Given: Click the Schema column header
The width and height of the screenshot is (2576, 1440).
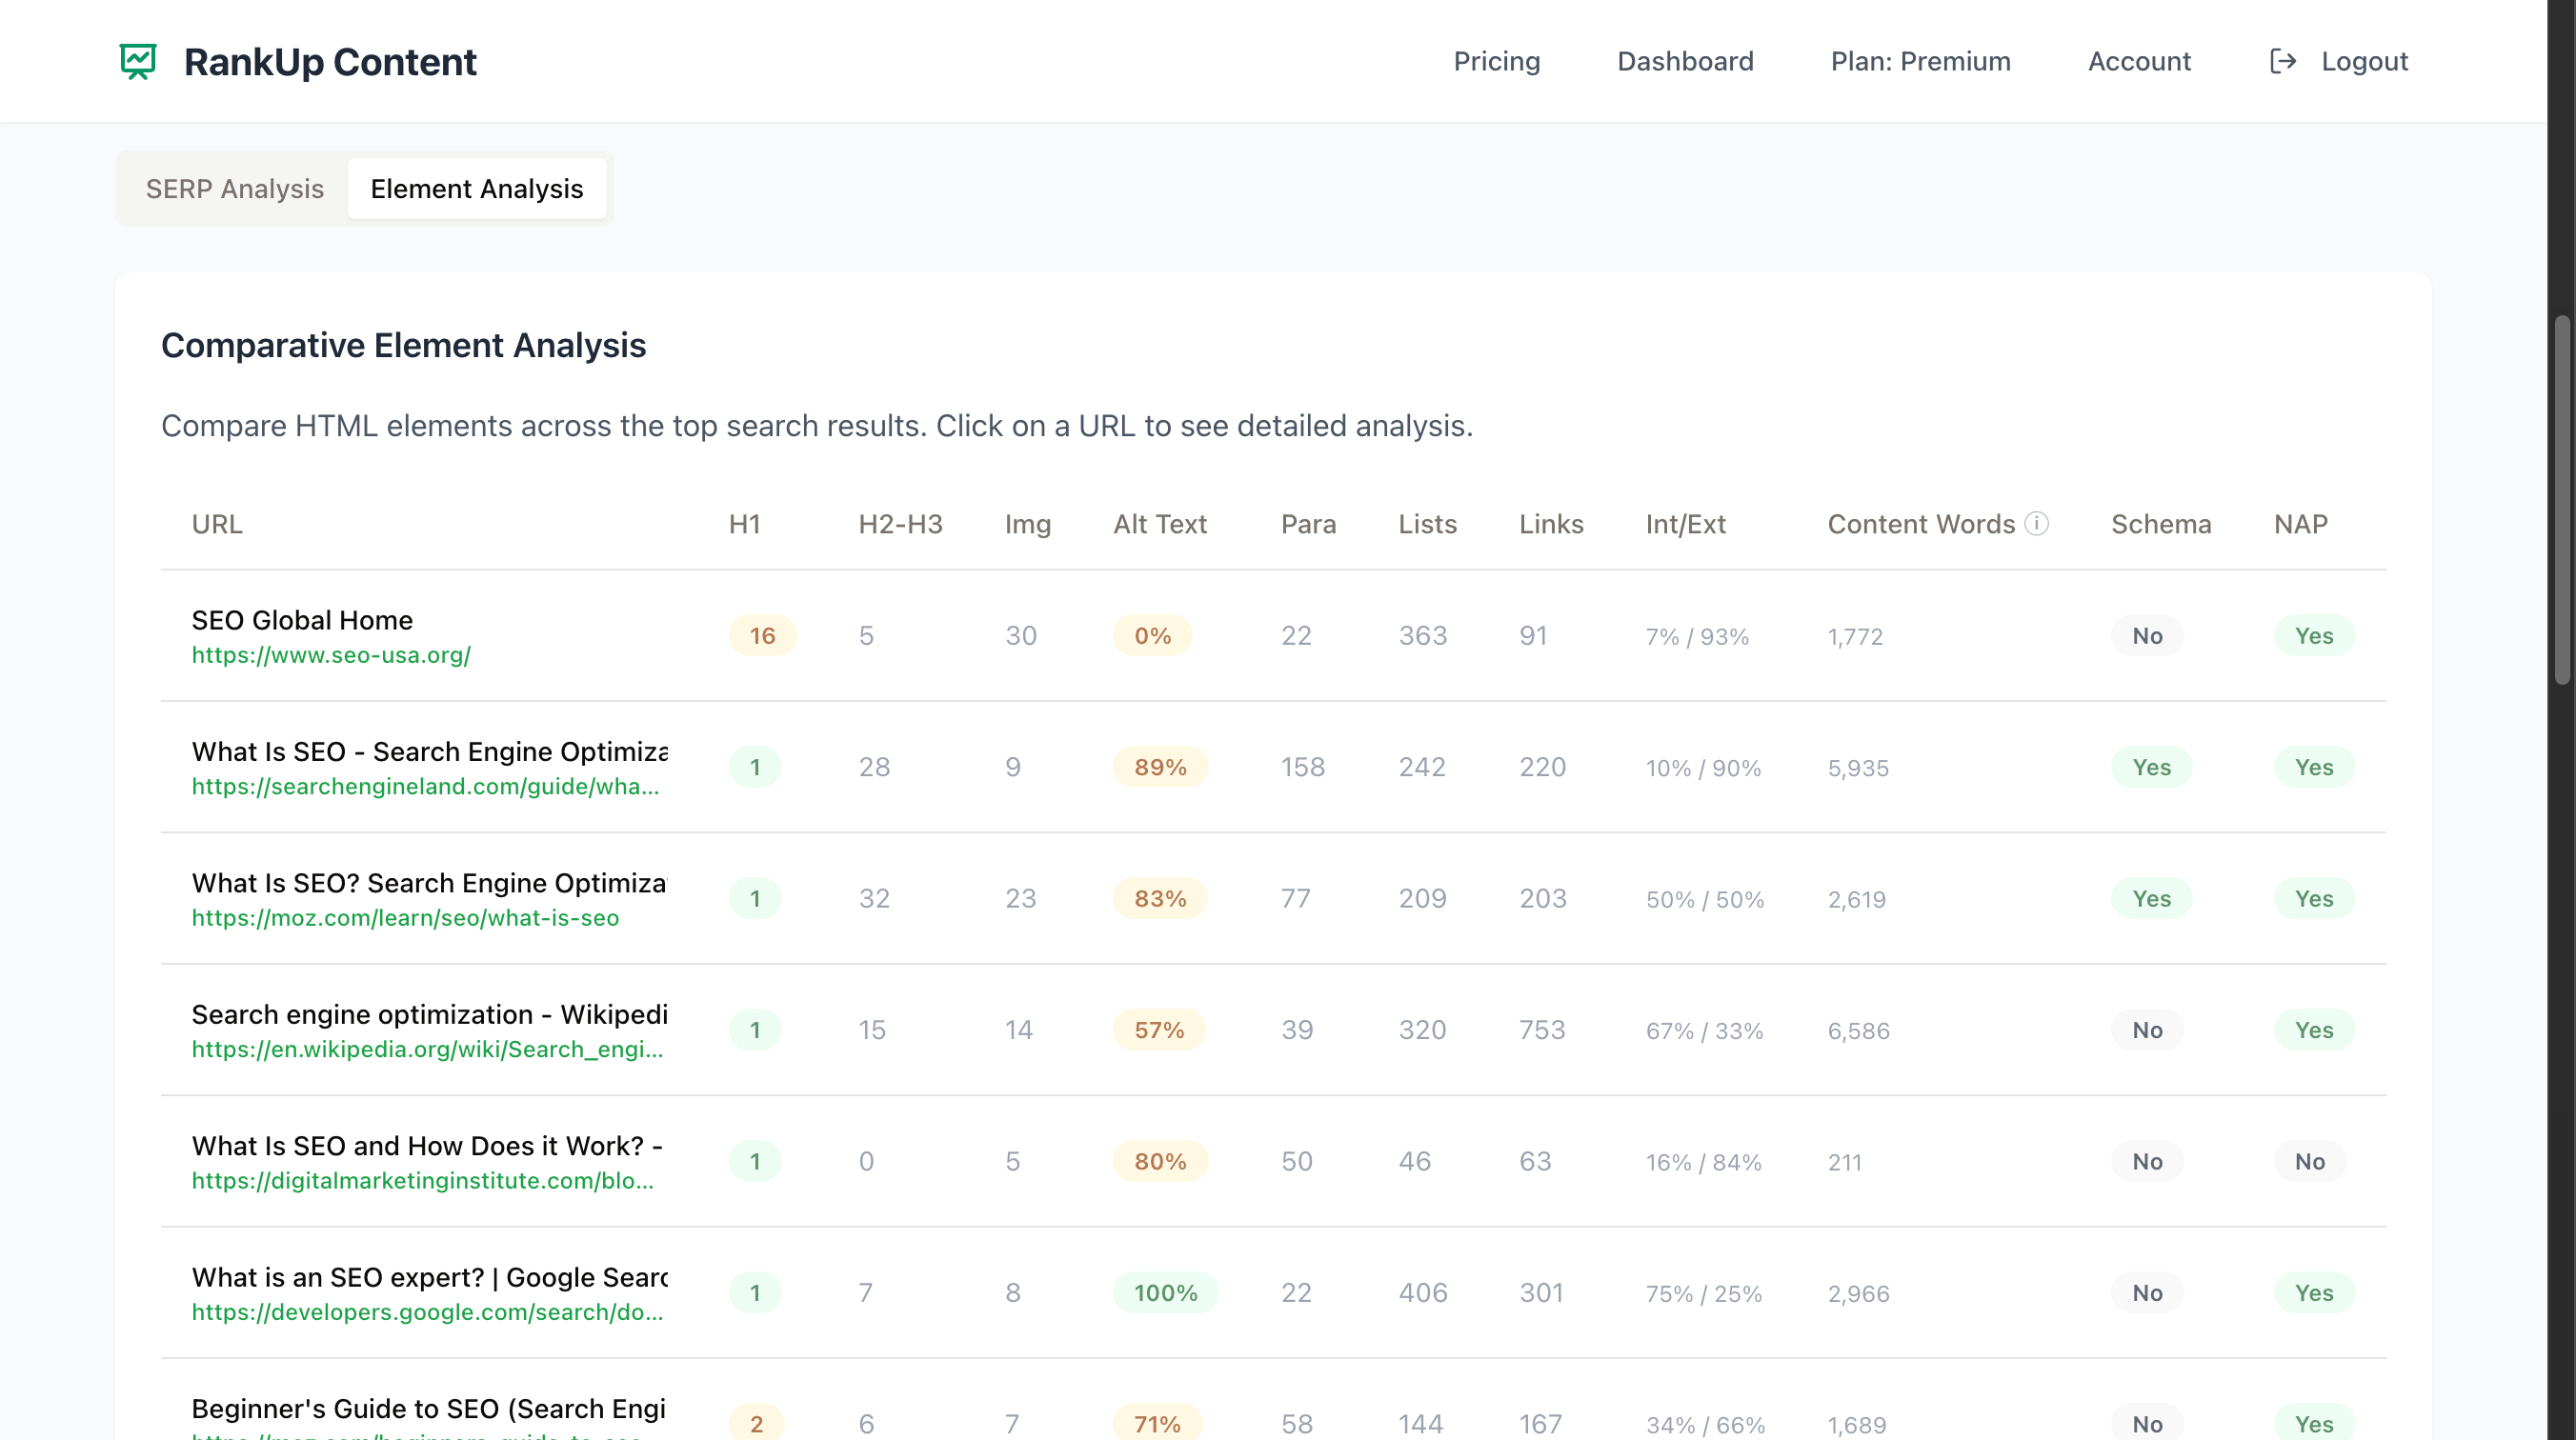Looking at the screenshot, I should pos(2161,524).
